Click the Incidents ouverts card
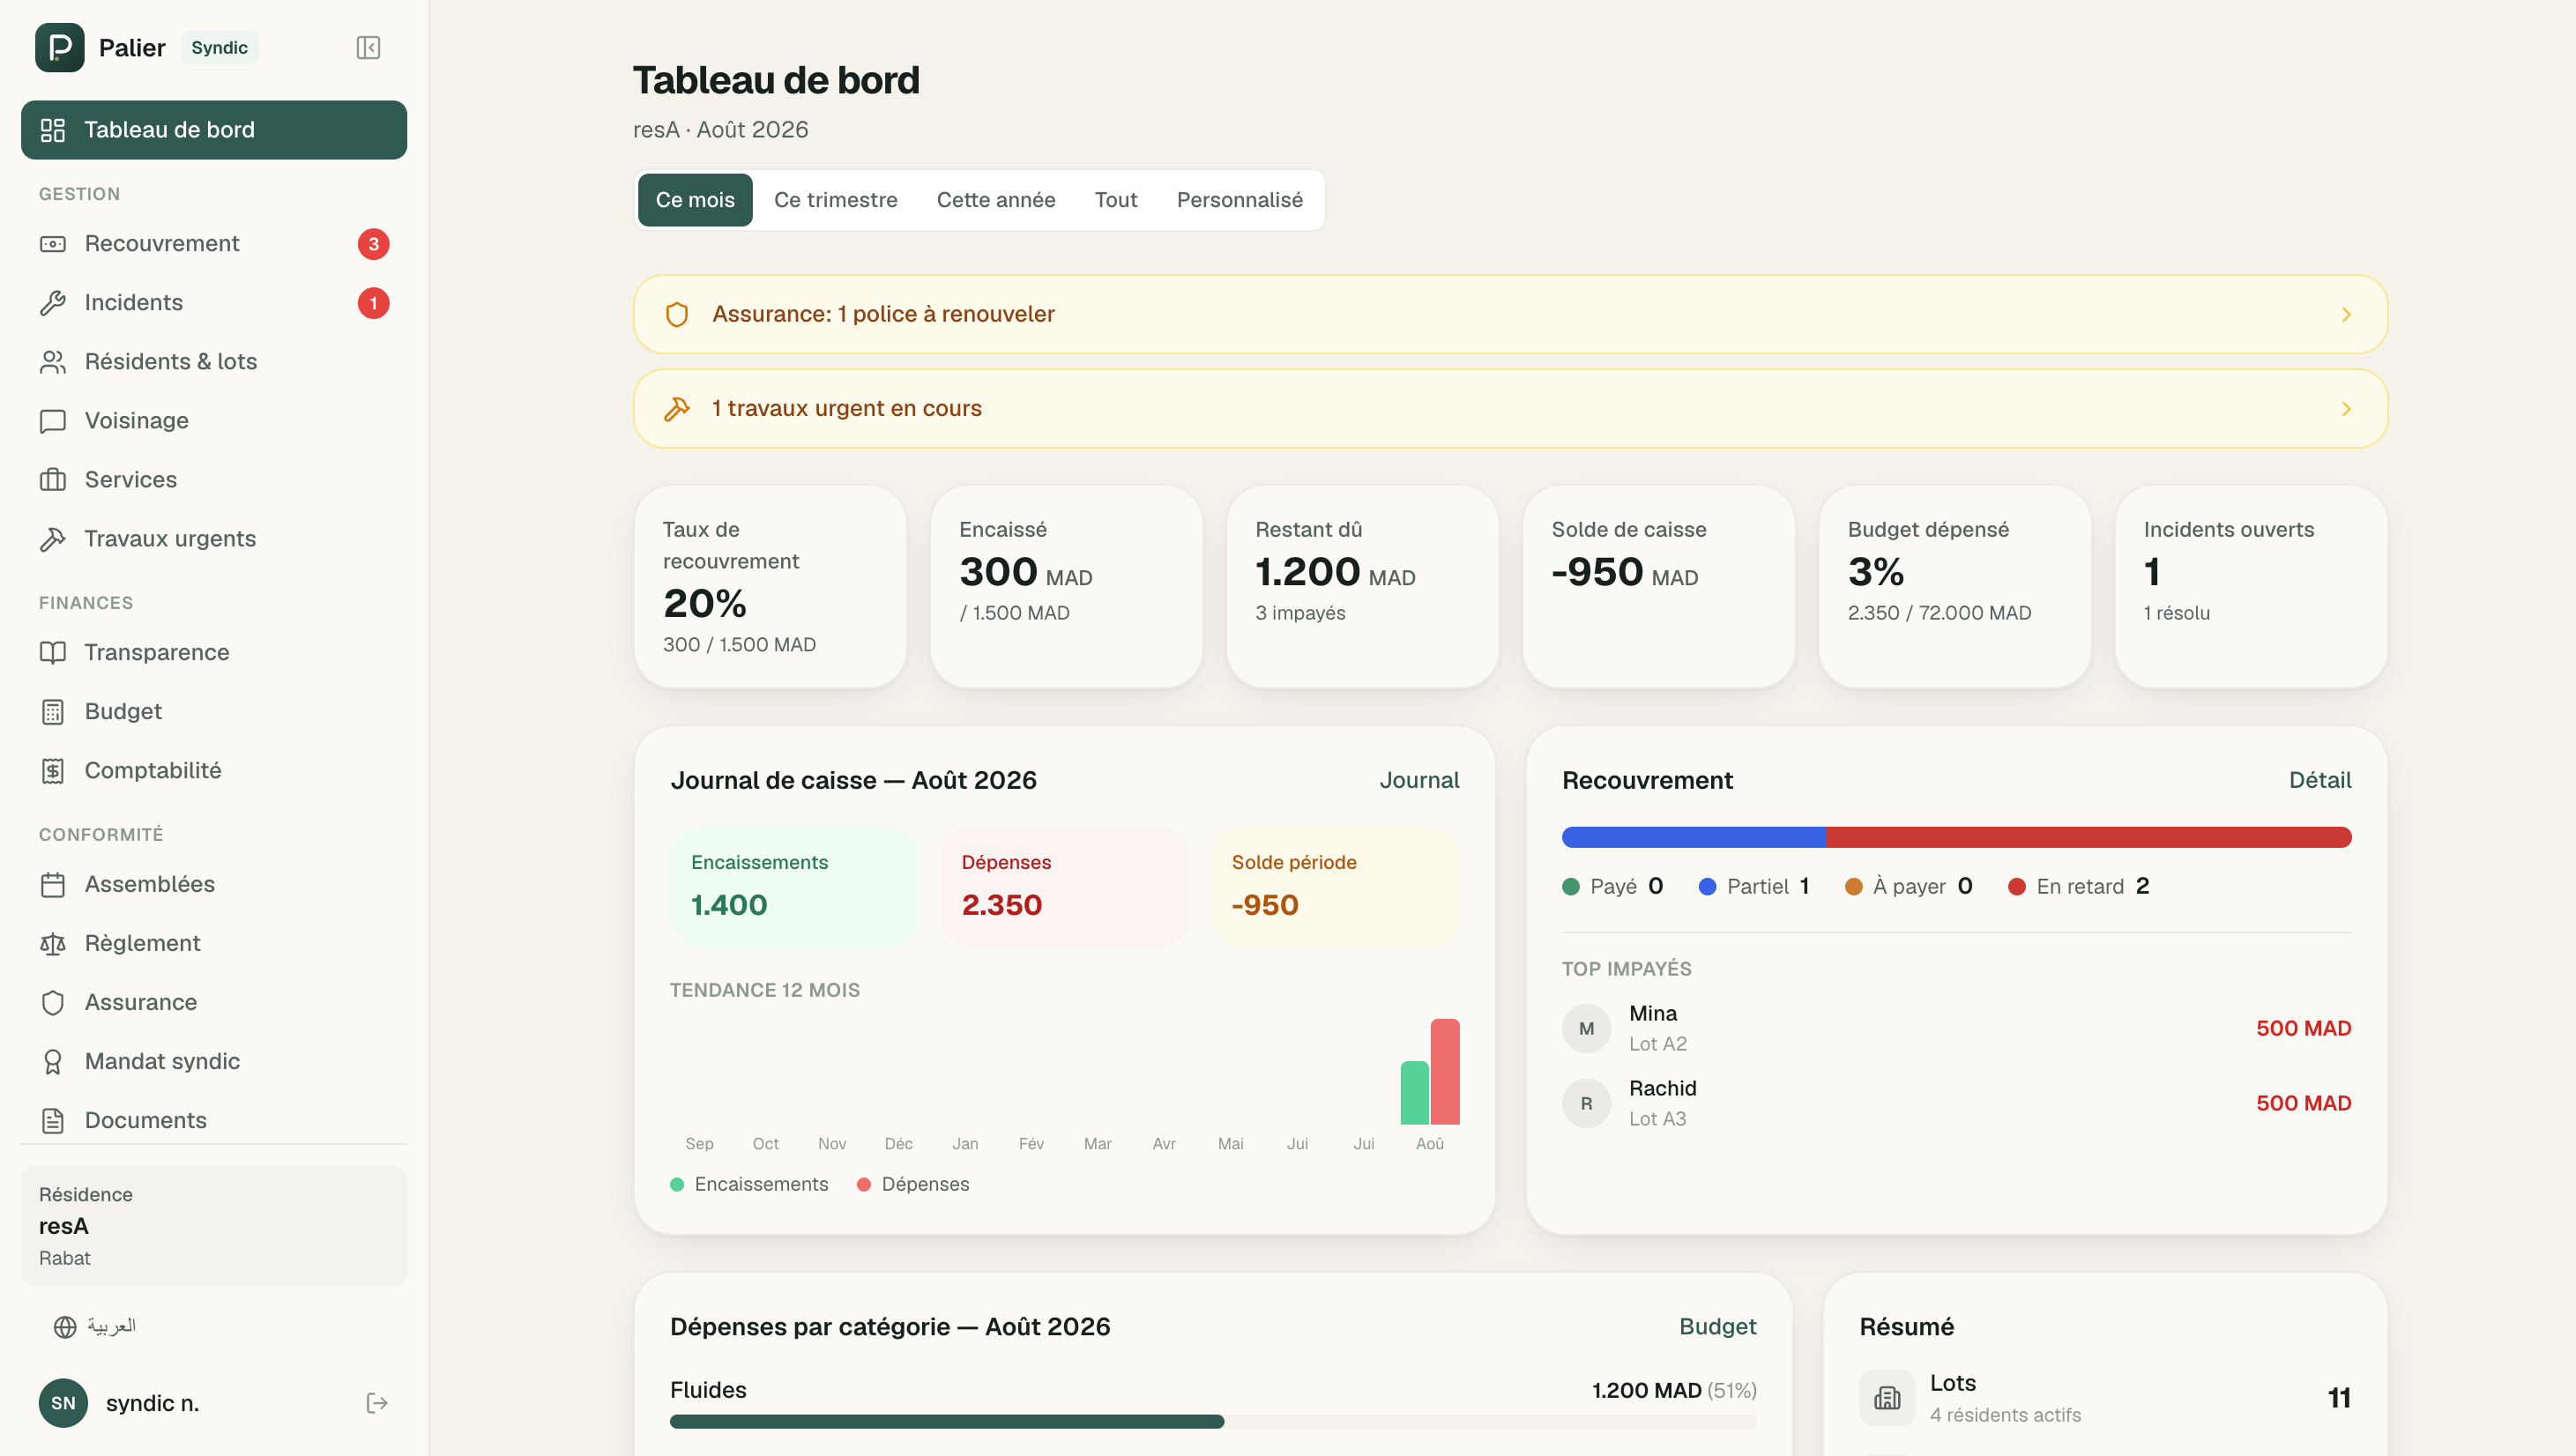2576x1456 pixels. 2251,587
